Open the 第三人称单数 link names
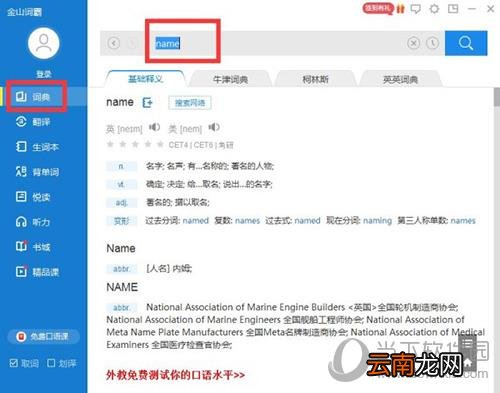 click(463, 221)
